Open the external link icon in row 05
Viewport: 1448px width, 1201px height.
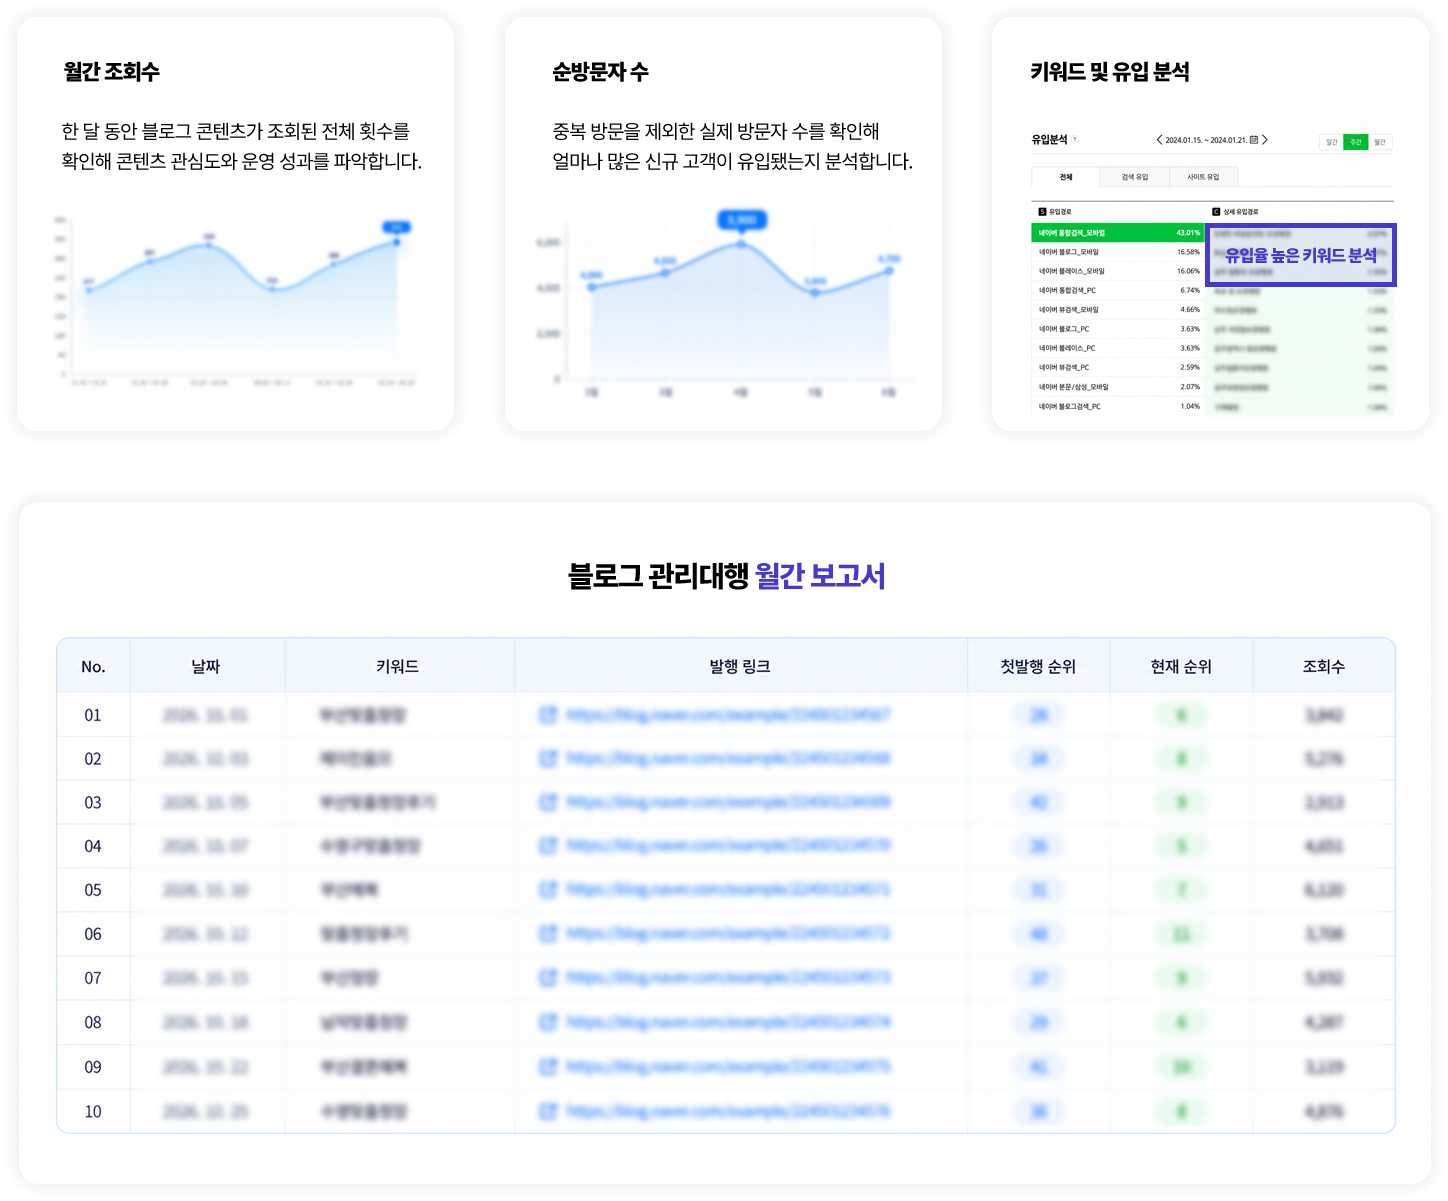[548, 890]
